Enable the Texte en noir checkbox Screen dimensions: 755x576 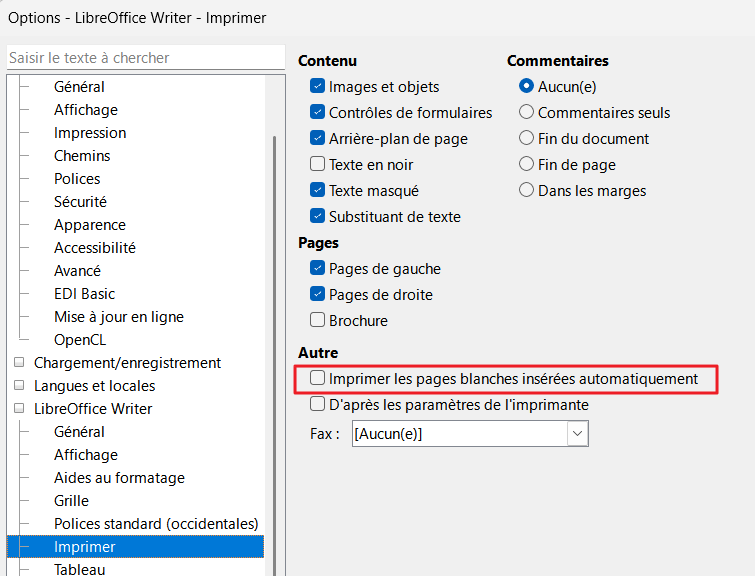pos(317,164)
